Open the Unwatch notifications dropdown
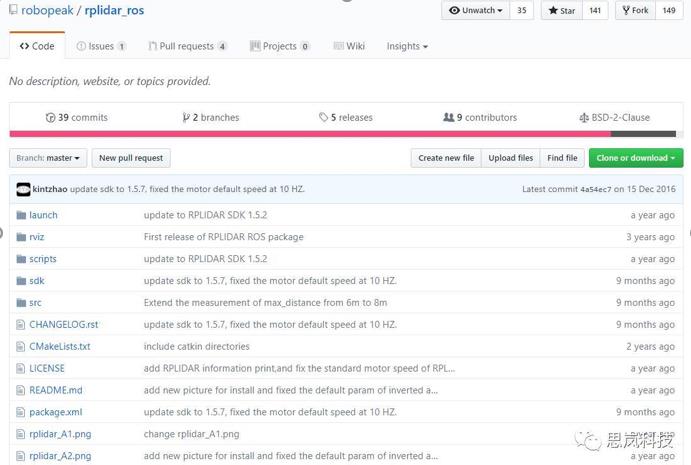Screen dimensions: 691x465 click(476, 10)
